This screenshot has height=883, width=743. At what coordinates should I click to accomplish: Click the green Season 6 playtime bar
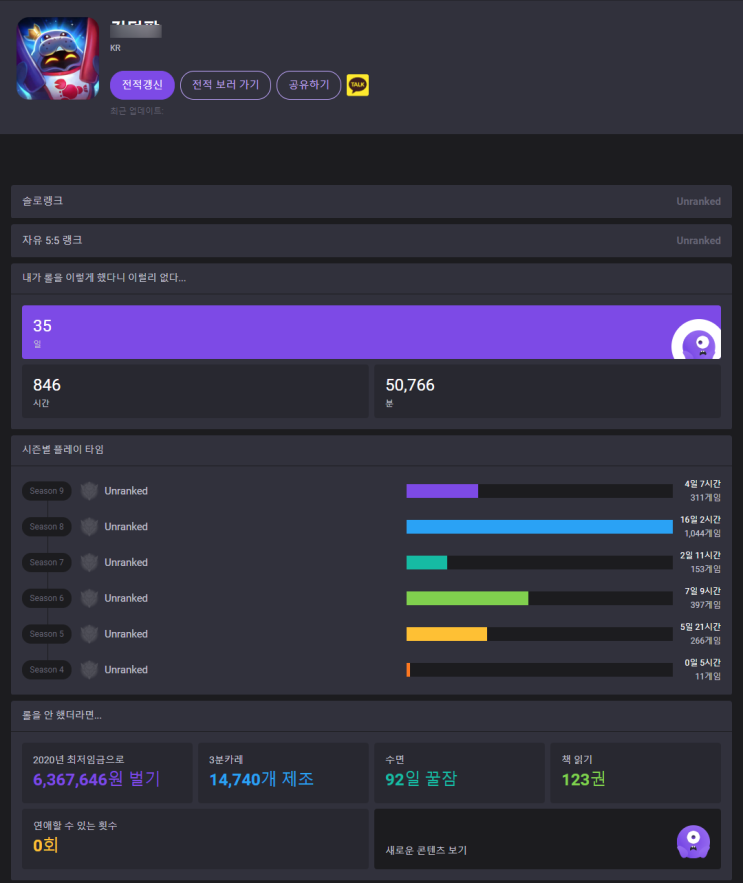pyautogui.click(x=468, y=598)
